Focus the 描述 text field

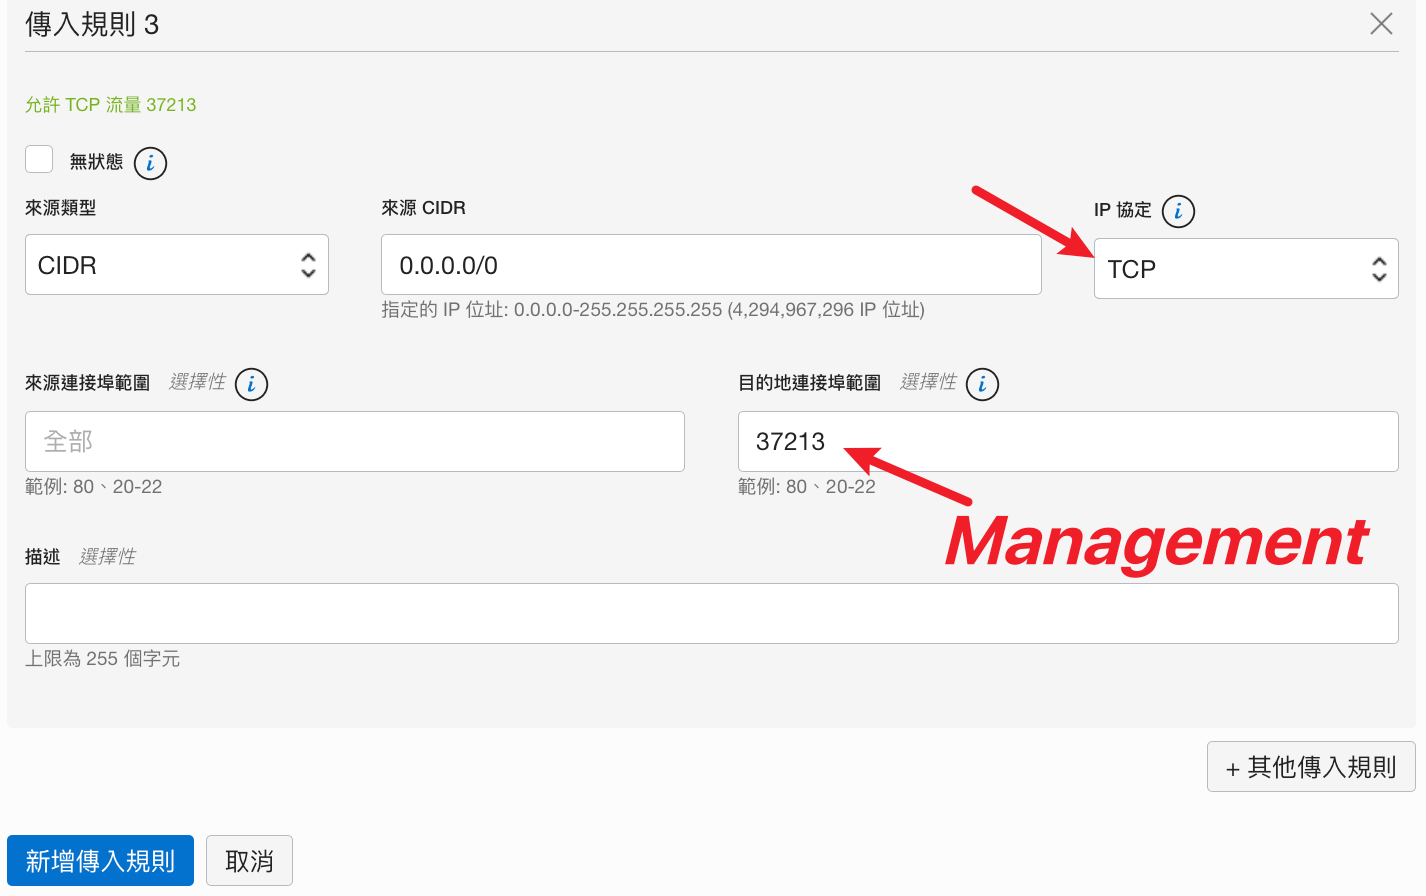711,613
